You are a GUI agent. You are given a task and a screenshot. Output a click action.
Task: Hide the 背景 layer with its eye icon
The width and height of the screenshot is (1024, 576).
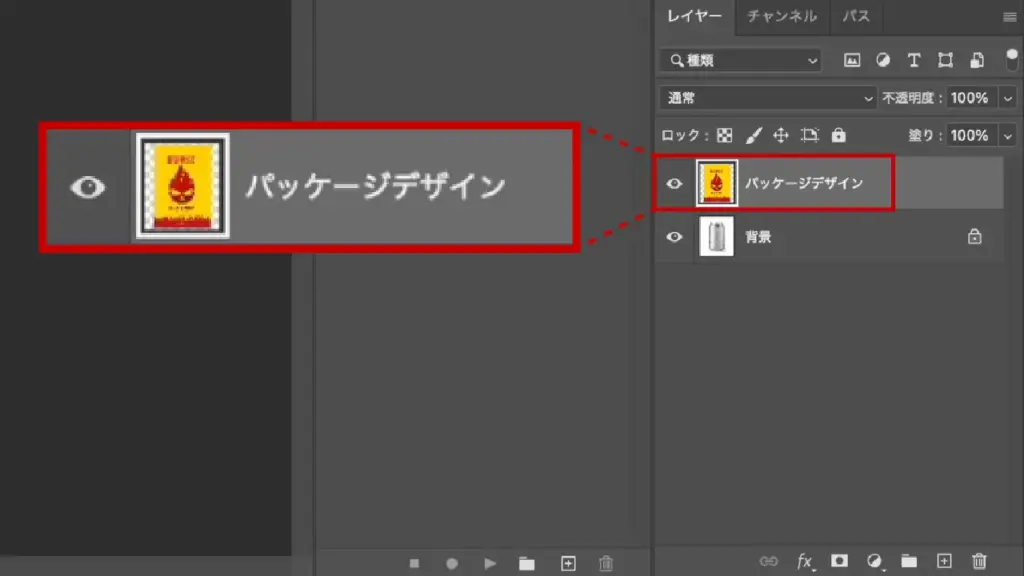pyautogui.click(x=675, y=237)
